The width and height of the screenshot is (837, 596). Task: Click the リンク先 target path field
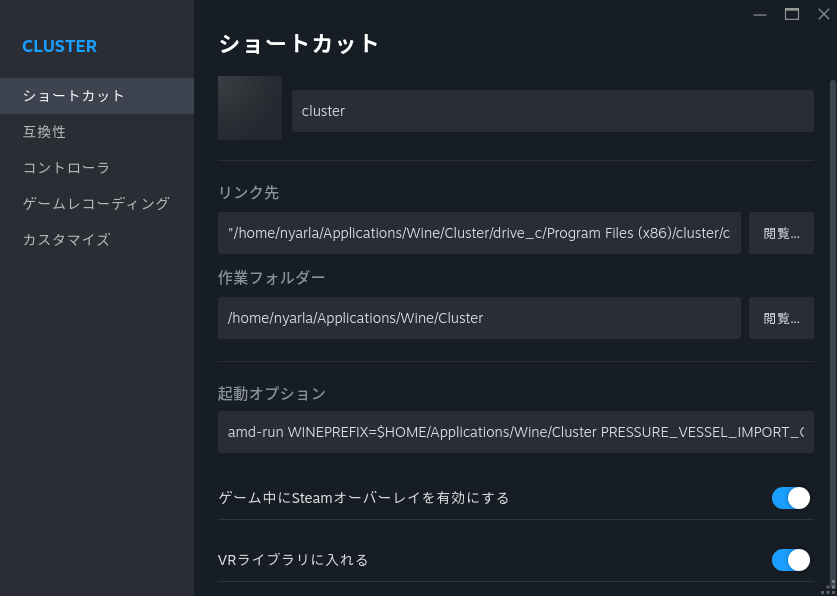(x=479, y=233)
